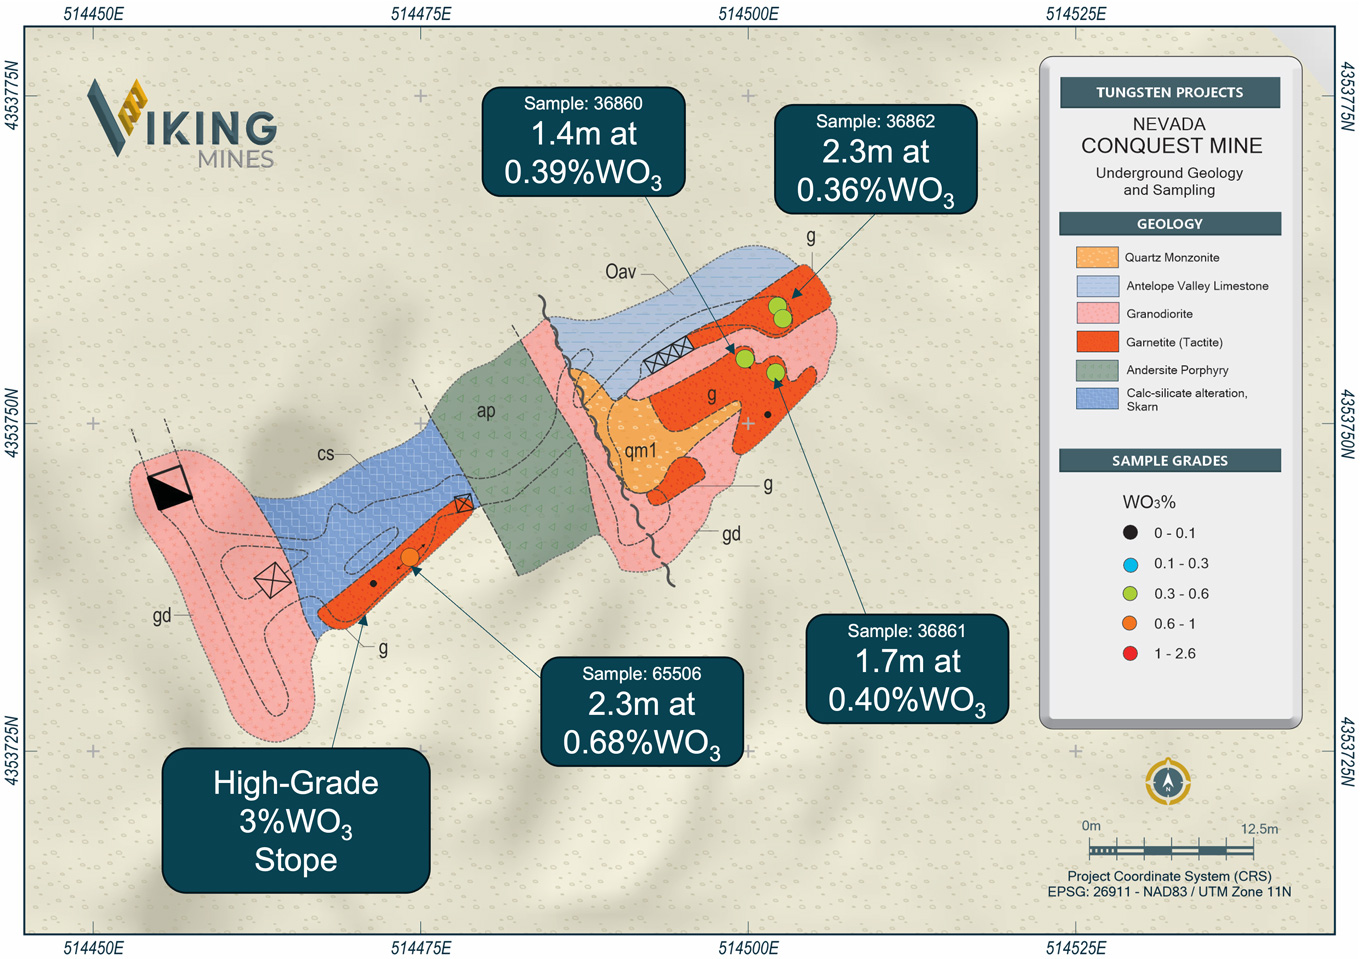Click the map scale bar

pos(1170,850)
